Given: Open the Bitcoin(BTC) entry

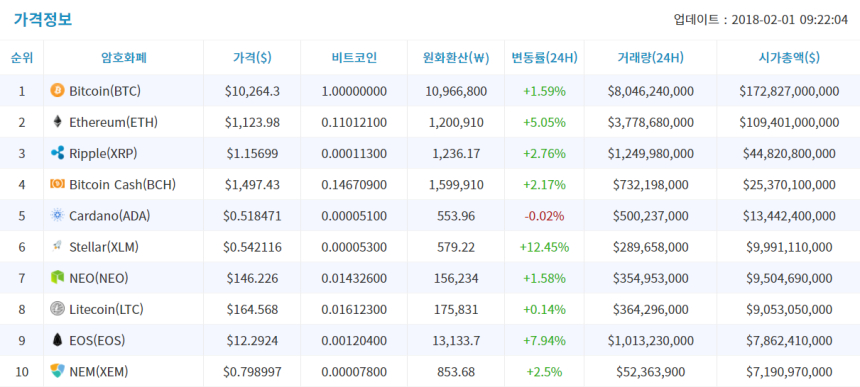Looking at the screenshot, I should point(105,91).
